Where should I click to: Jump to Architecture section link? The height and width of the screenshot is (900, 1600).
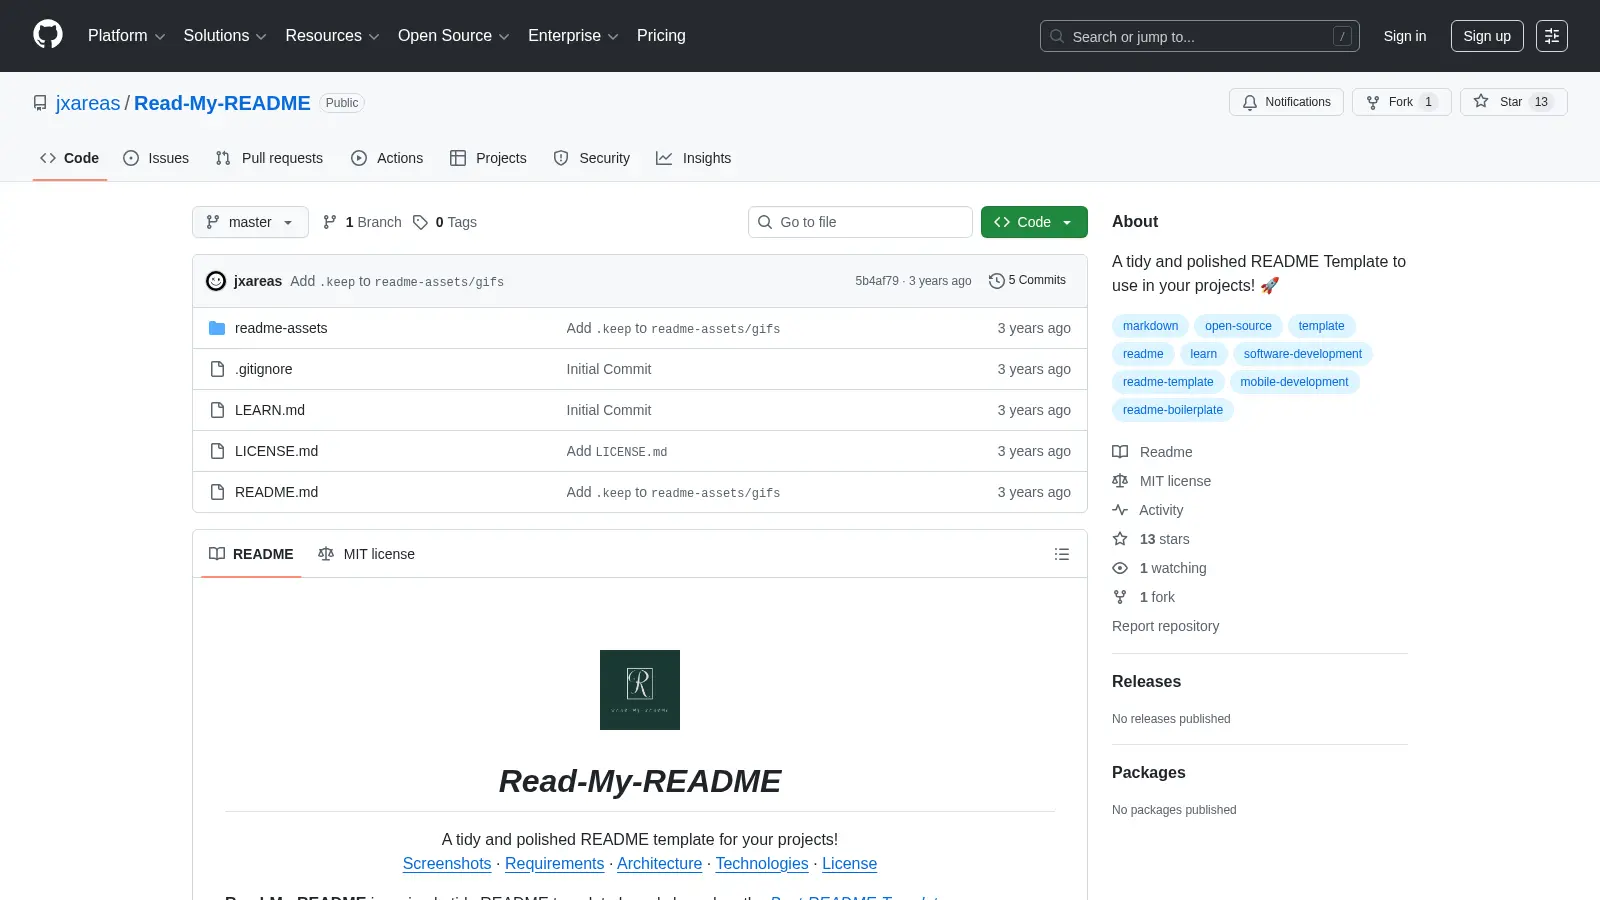pyautogui.click(x=659, y=864)
